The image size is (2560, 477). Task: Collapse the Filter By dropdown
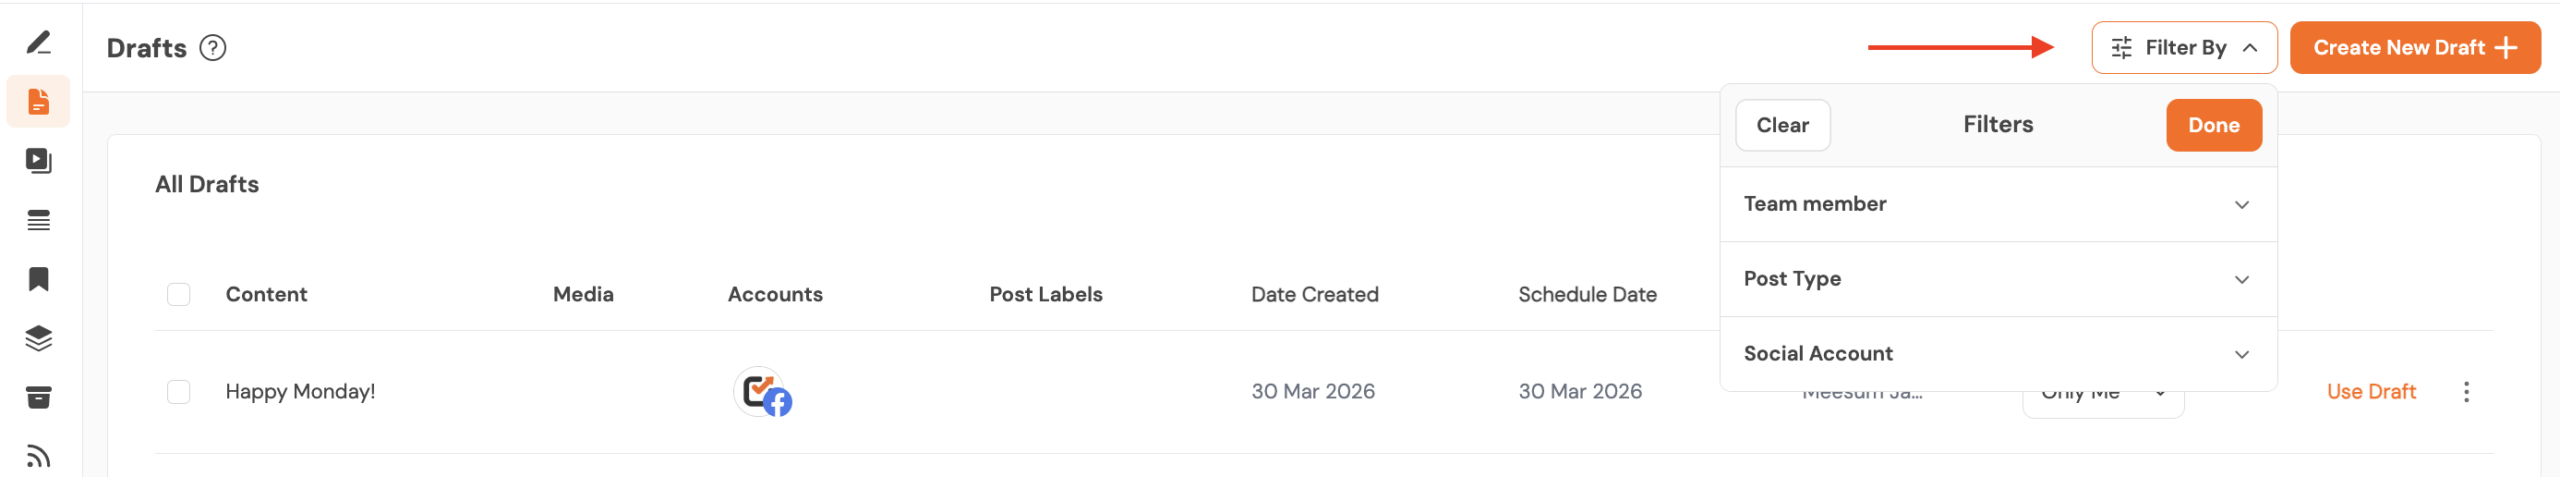2183,48
